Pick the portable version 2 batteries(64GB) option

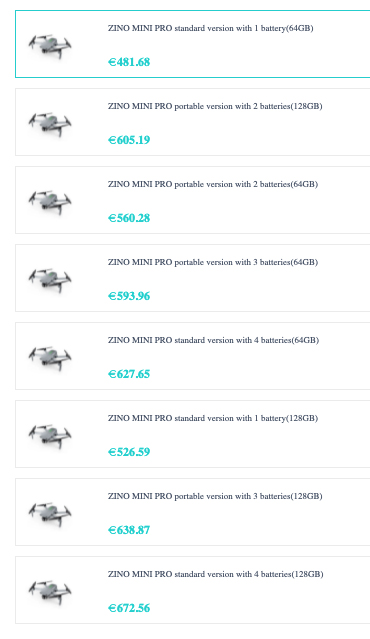(x=193, y=200)
